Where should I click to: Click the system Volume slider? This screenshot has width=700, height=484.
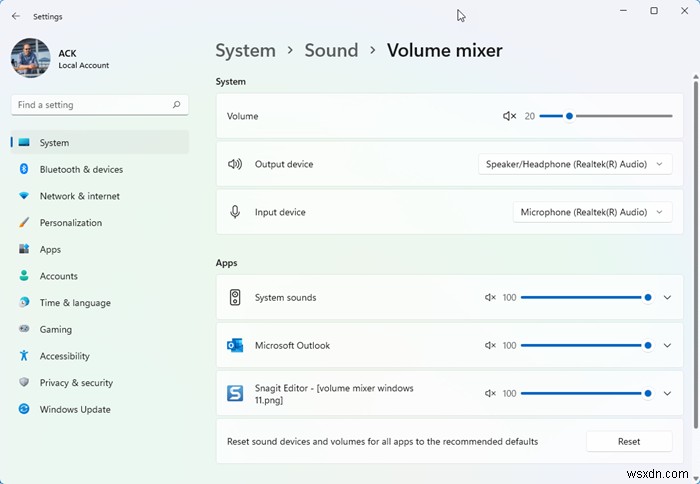pyautogui.click(x=605, y=116)
